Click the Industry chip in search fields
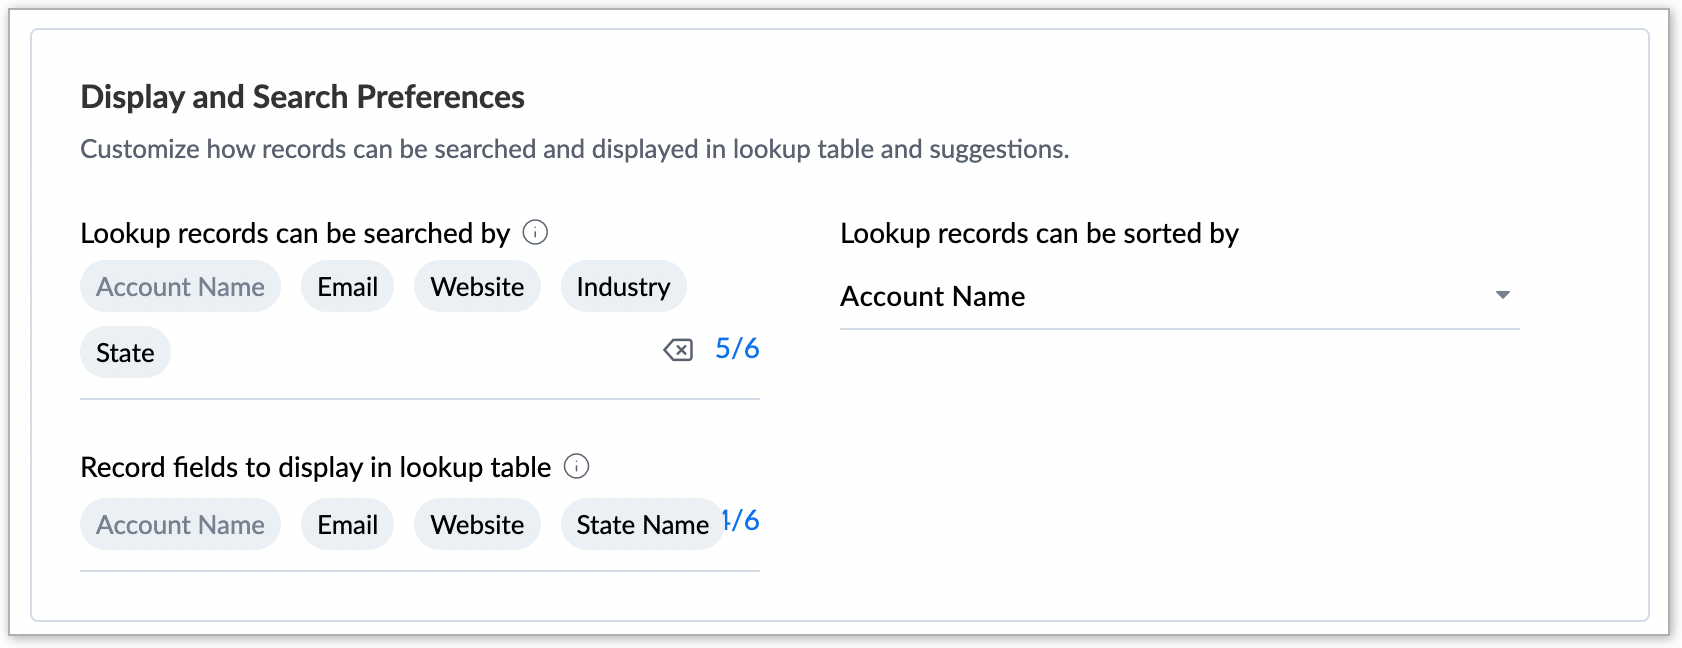 point(623,287)
